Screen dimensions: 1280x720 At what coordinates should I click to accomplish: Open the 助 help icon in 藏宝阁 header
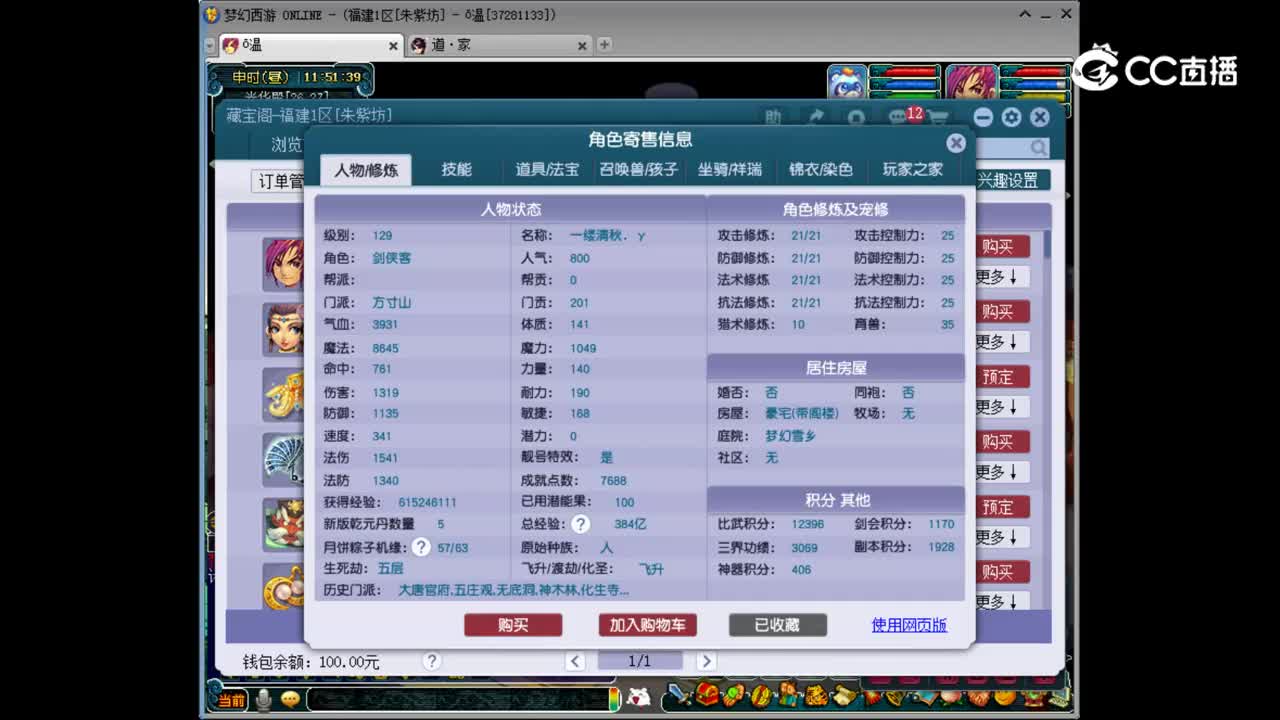tap(773, 117)
